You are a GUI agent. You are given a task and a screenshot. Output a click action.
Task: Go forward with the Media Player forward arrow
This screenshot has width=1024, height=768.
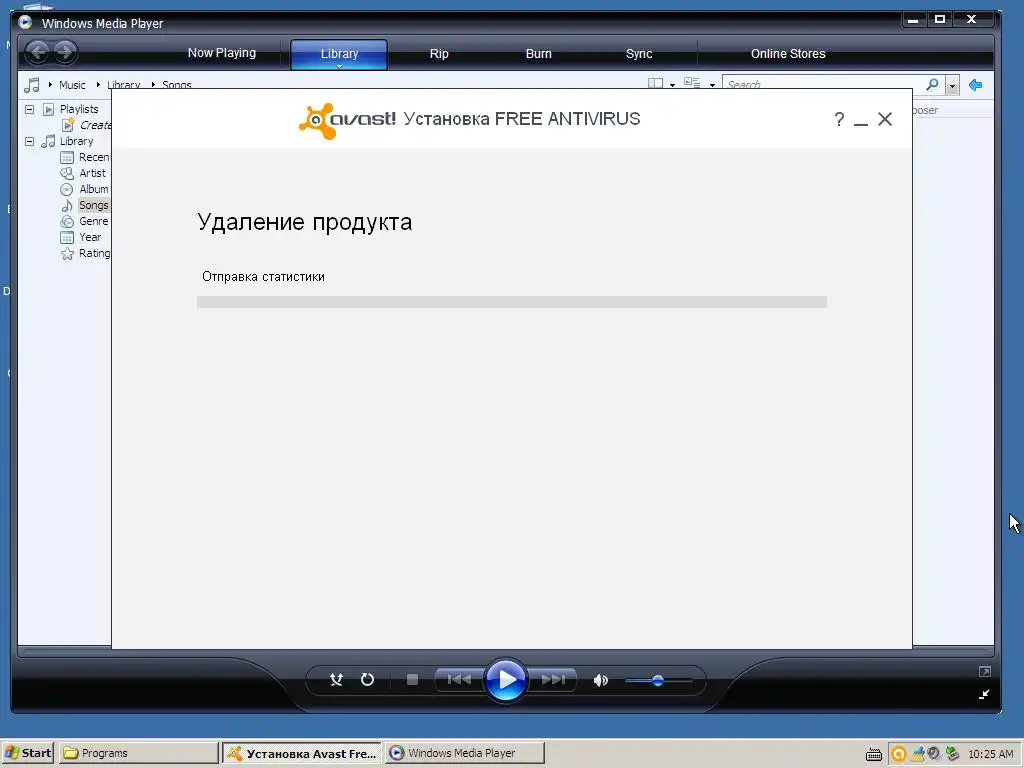pyautogui.click(x=65, y=52)
